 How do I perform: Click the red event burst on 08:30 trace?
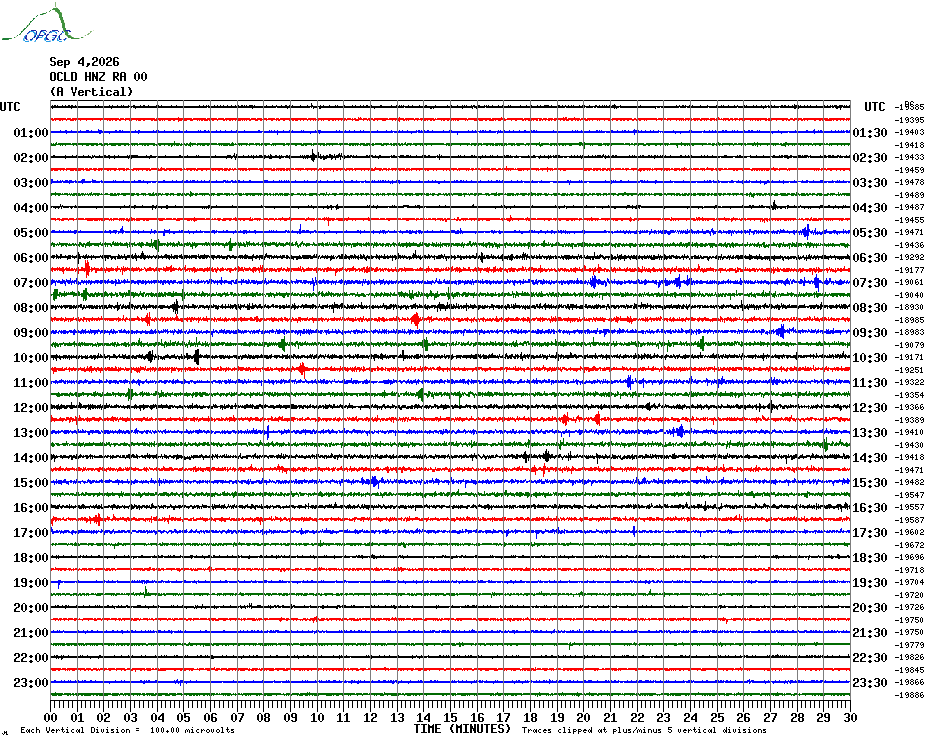pyautogui.click(x=416, y=320)
